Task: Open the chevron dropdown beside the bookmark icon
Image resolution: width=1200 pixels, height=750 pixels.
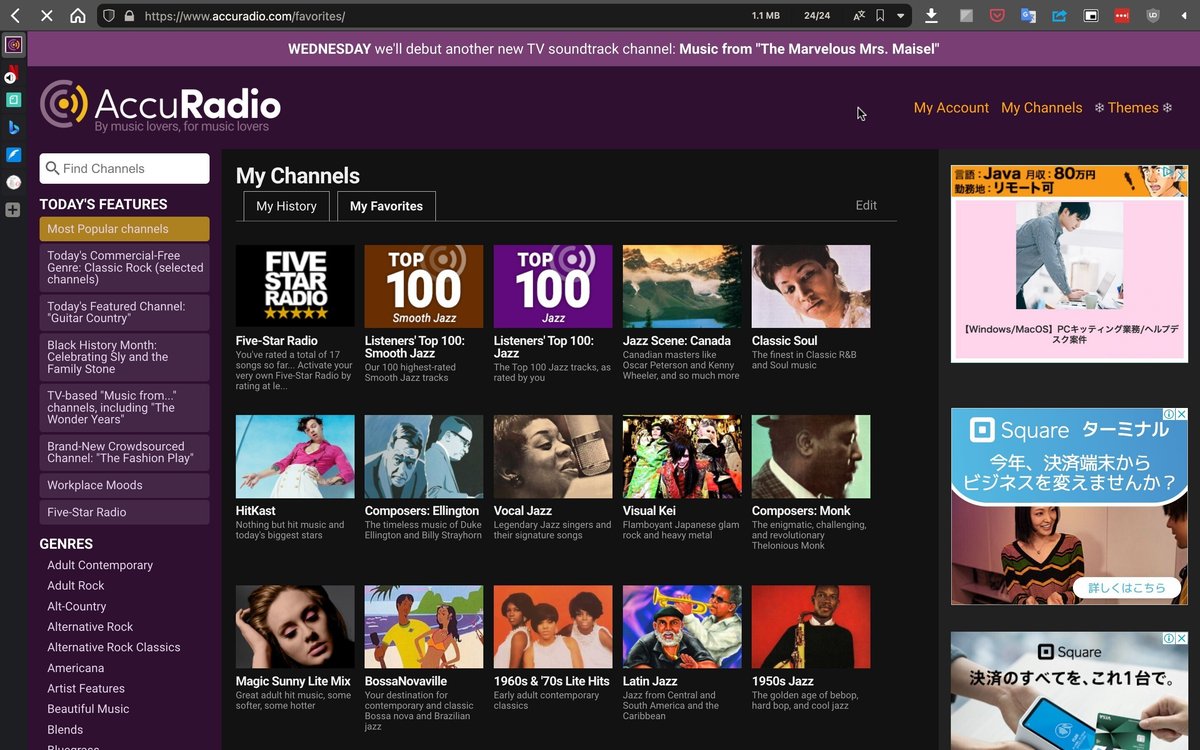Action: point(902,15)
